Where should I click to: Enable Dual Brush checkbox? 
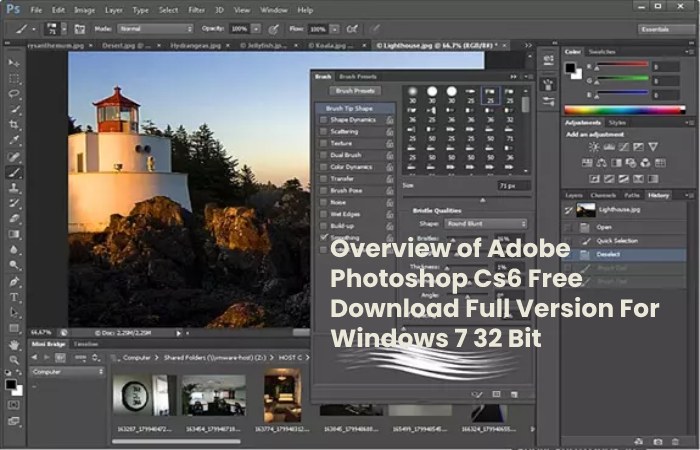coord(324,155)
